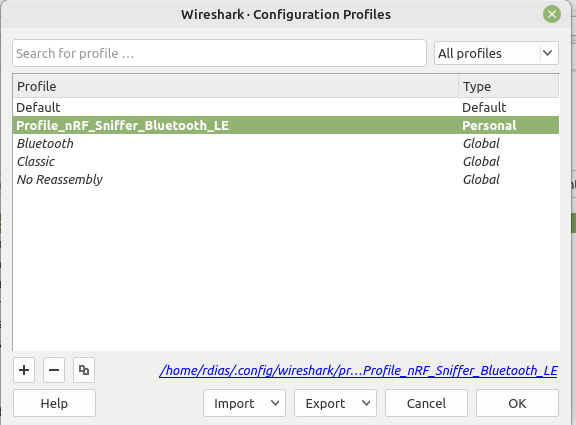576x425 pixels.
Task: Expand the Export dropdown button
Action: point(335,403)
